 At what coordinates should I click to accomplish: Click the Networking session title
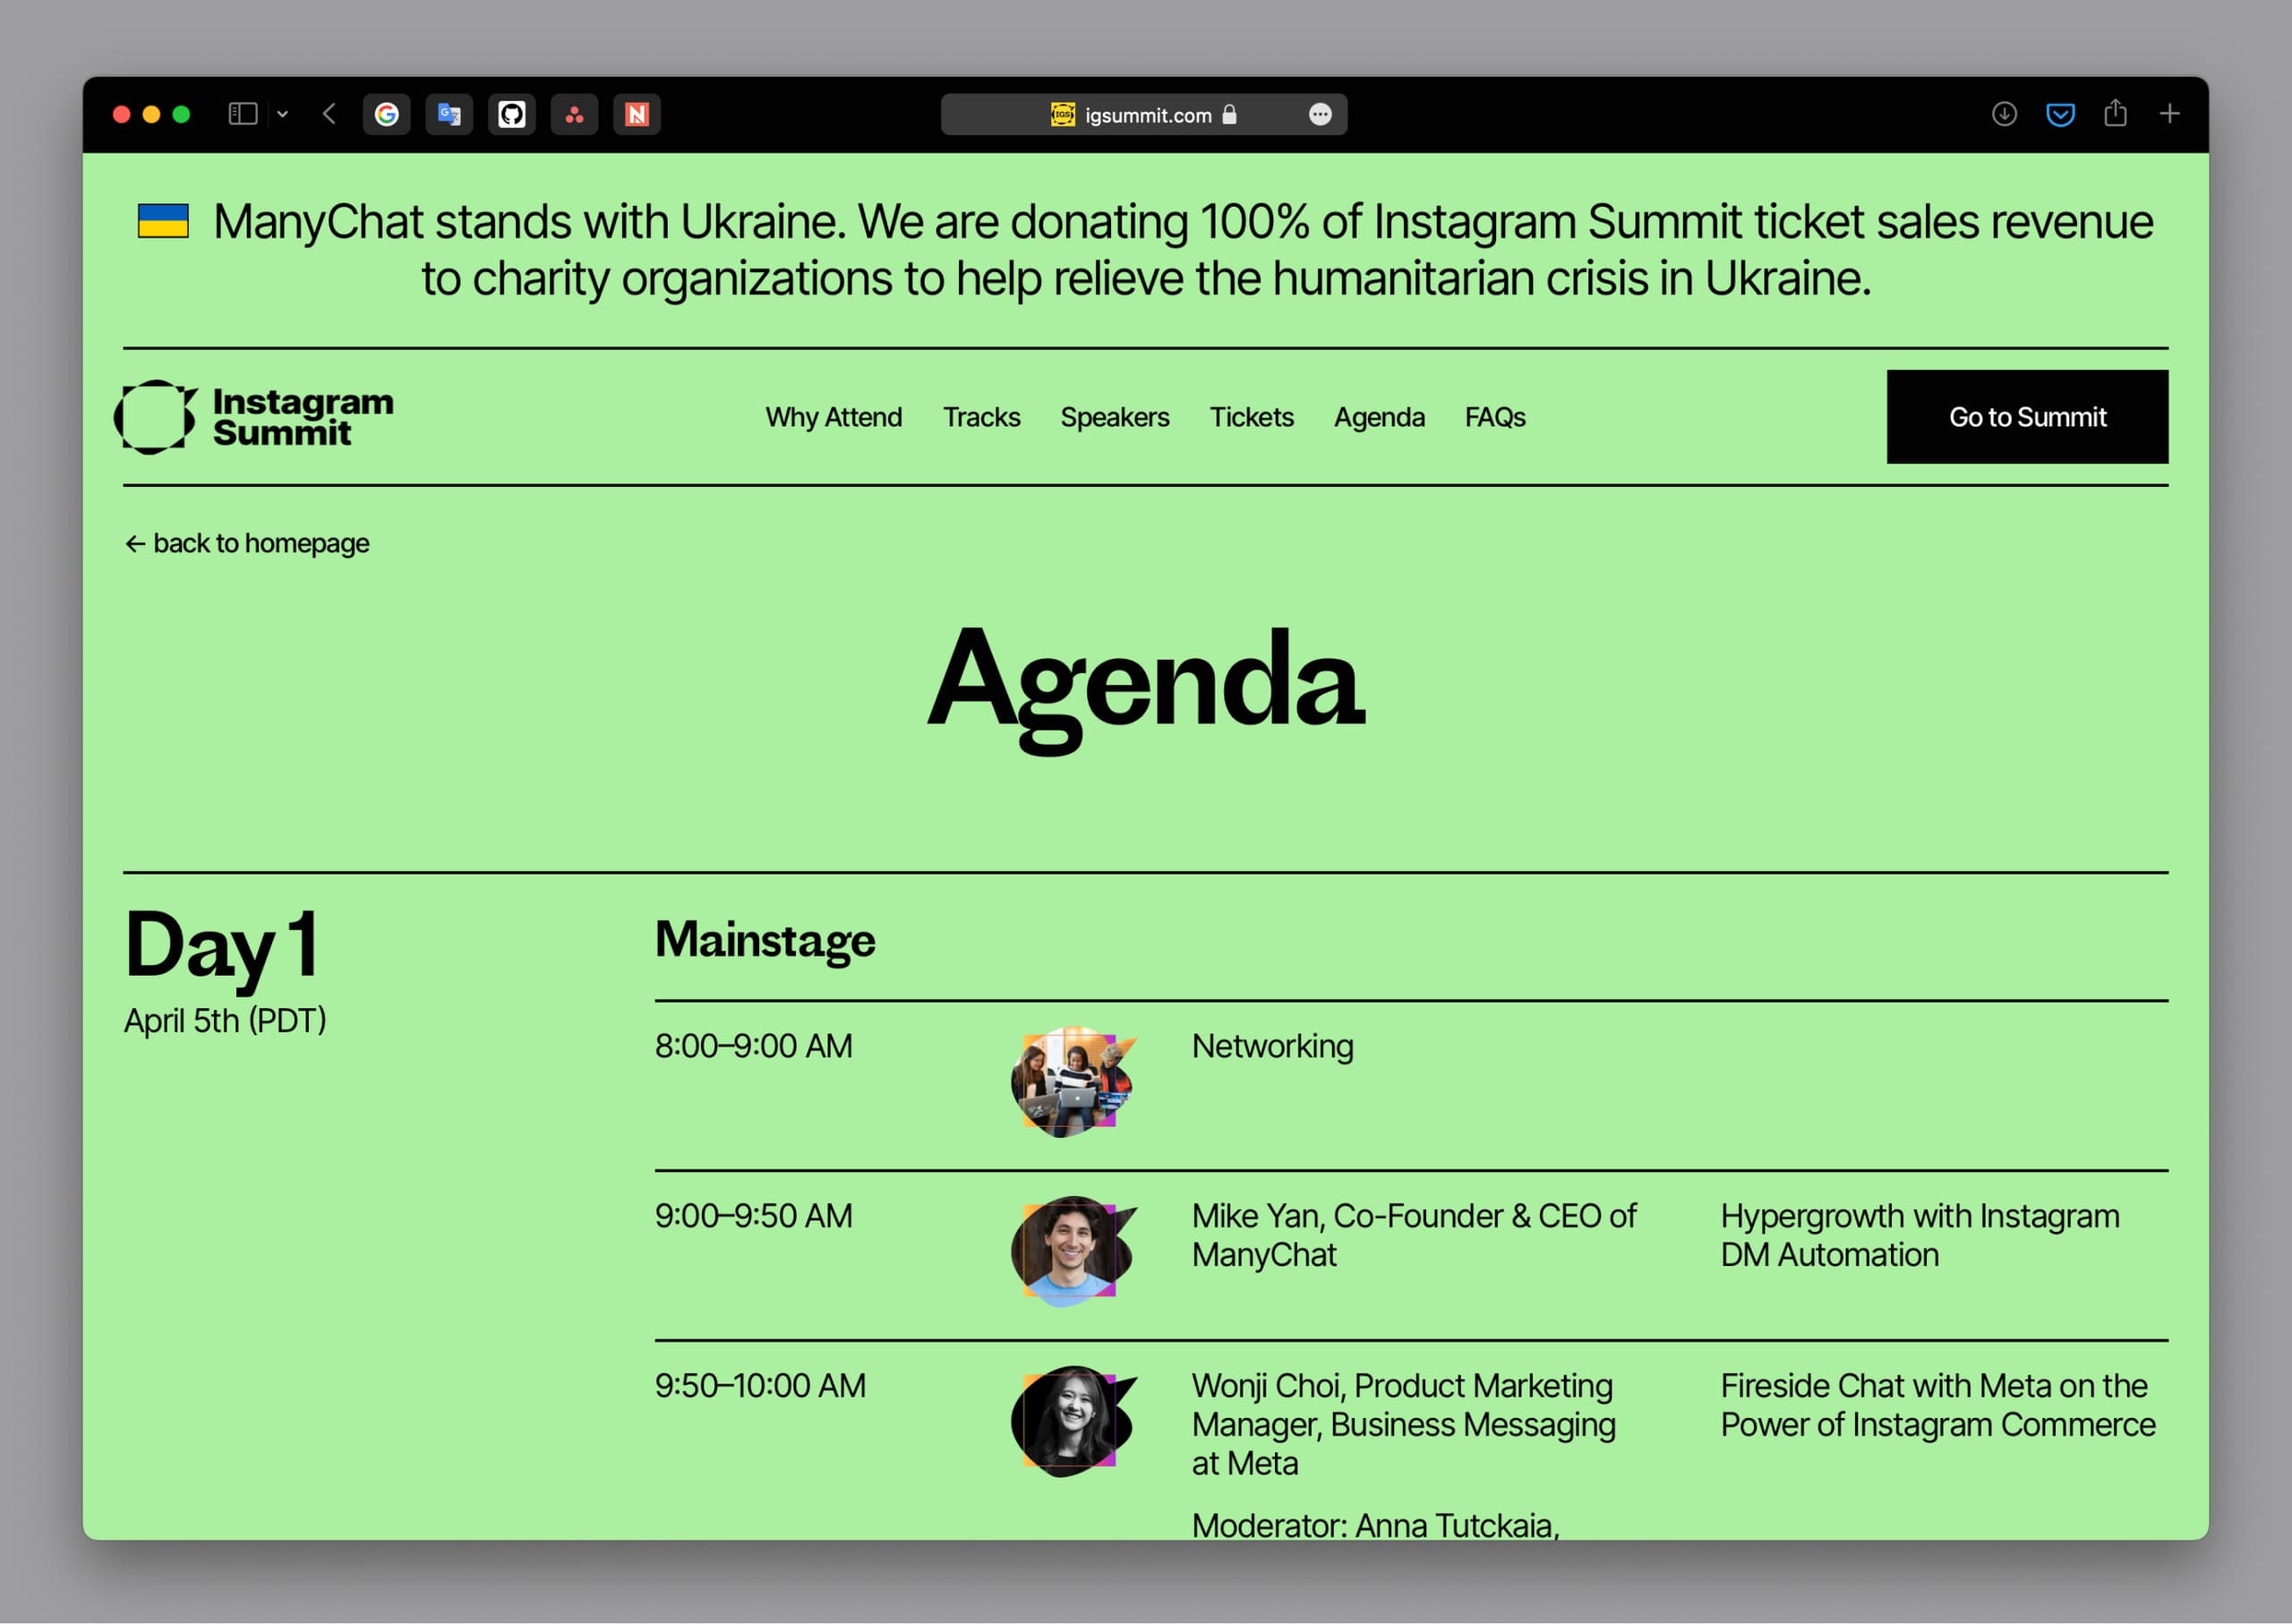click(1272, 1046)
